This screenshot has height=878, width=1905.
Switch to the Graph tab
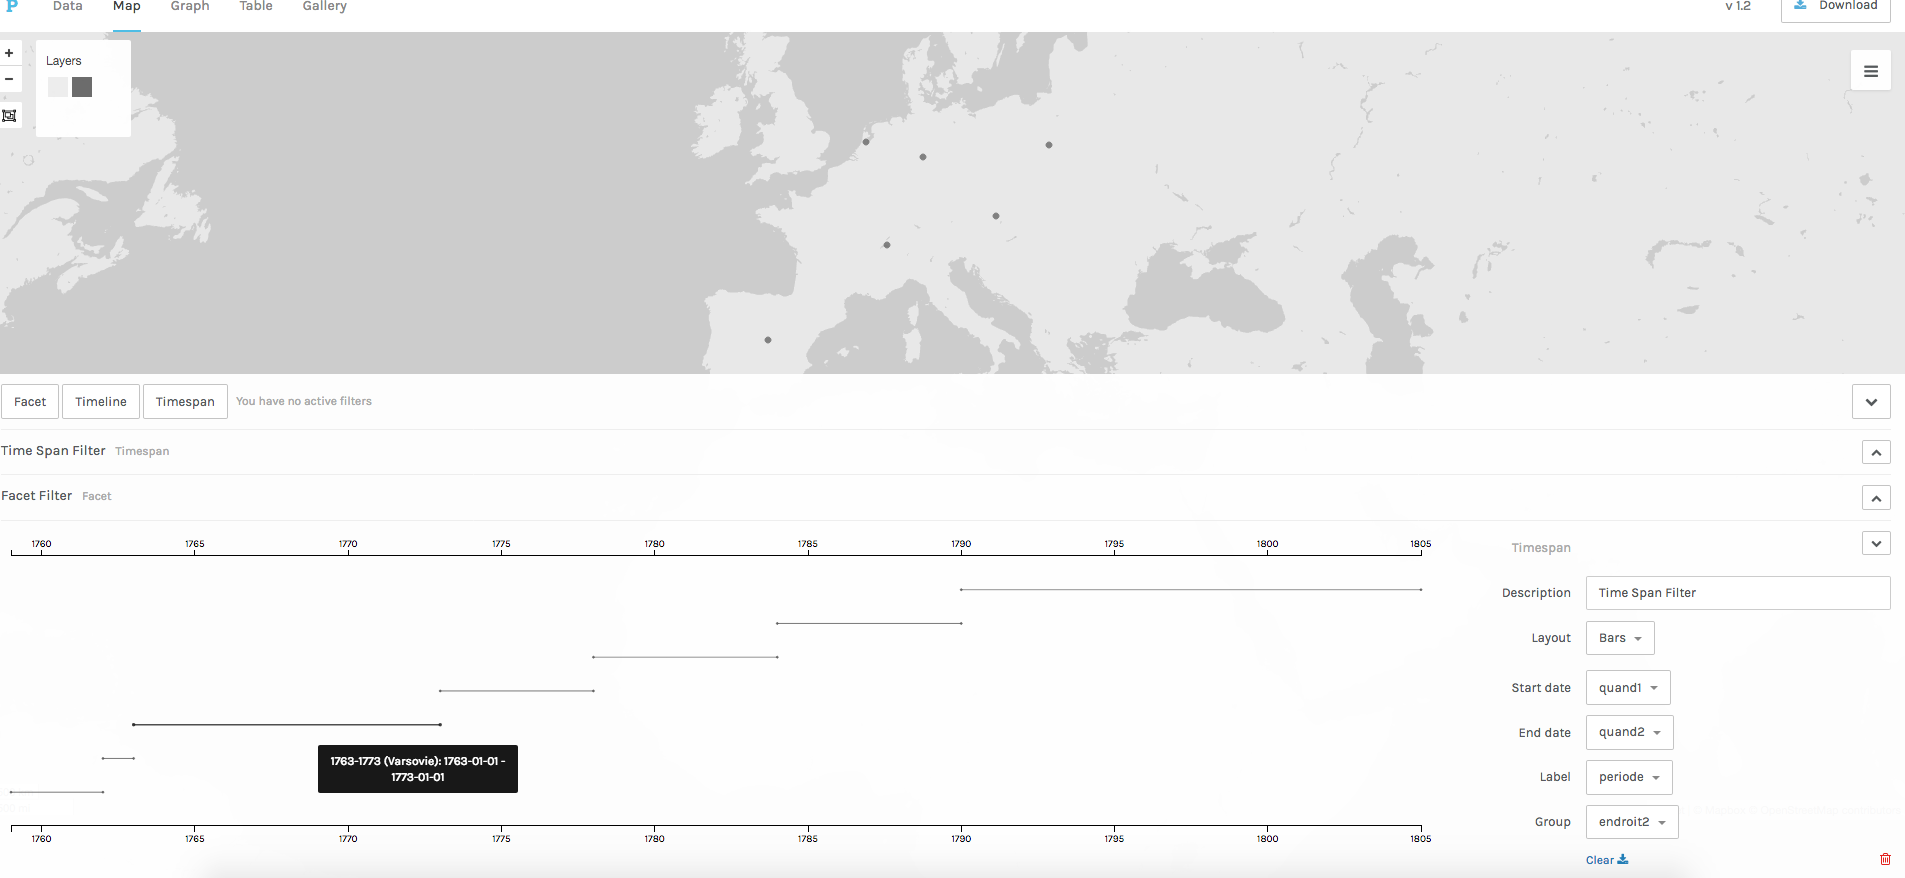[x=190, y=7]
